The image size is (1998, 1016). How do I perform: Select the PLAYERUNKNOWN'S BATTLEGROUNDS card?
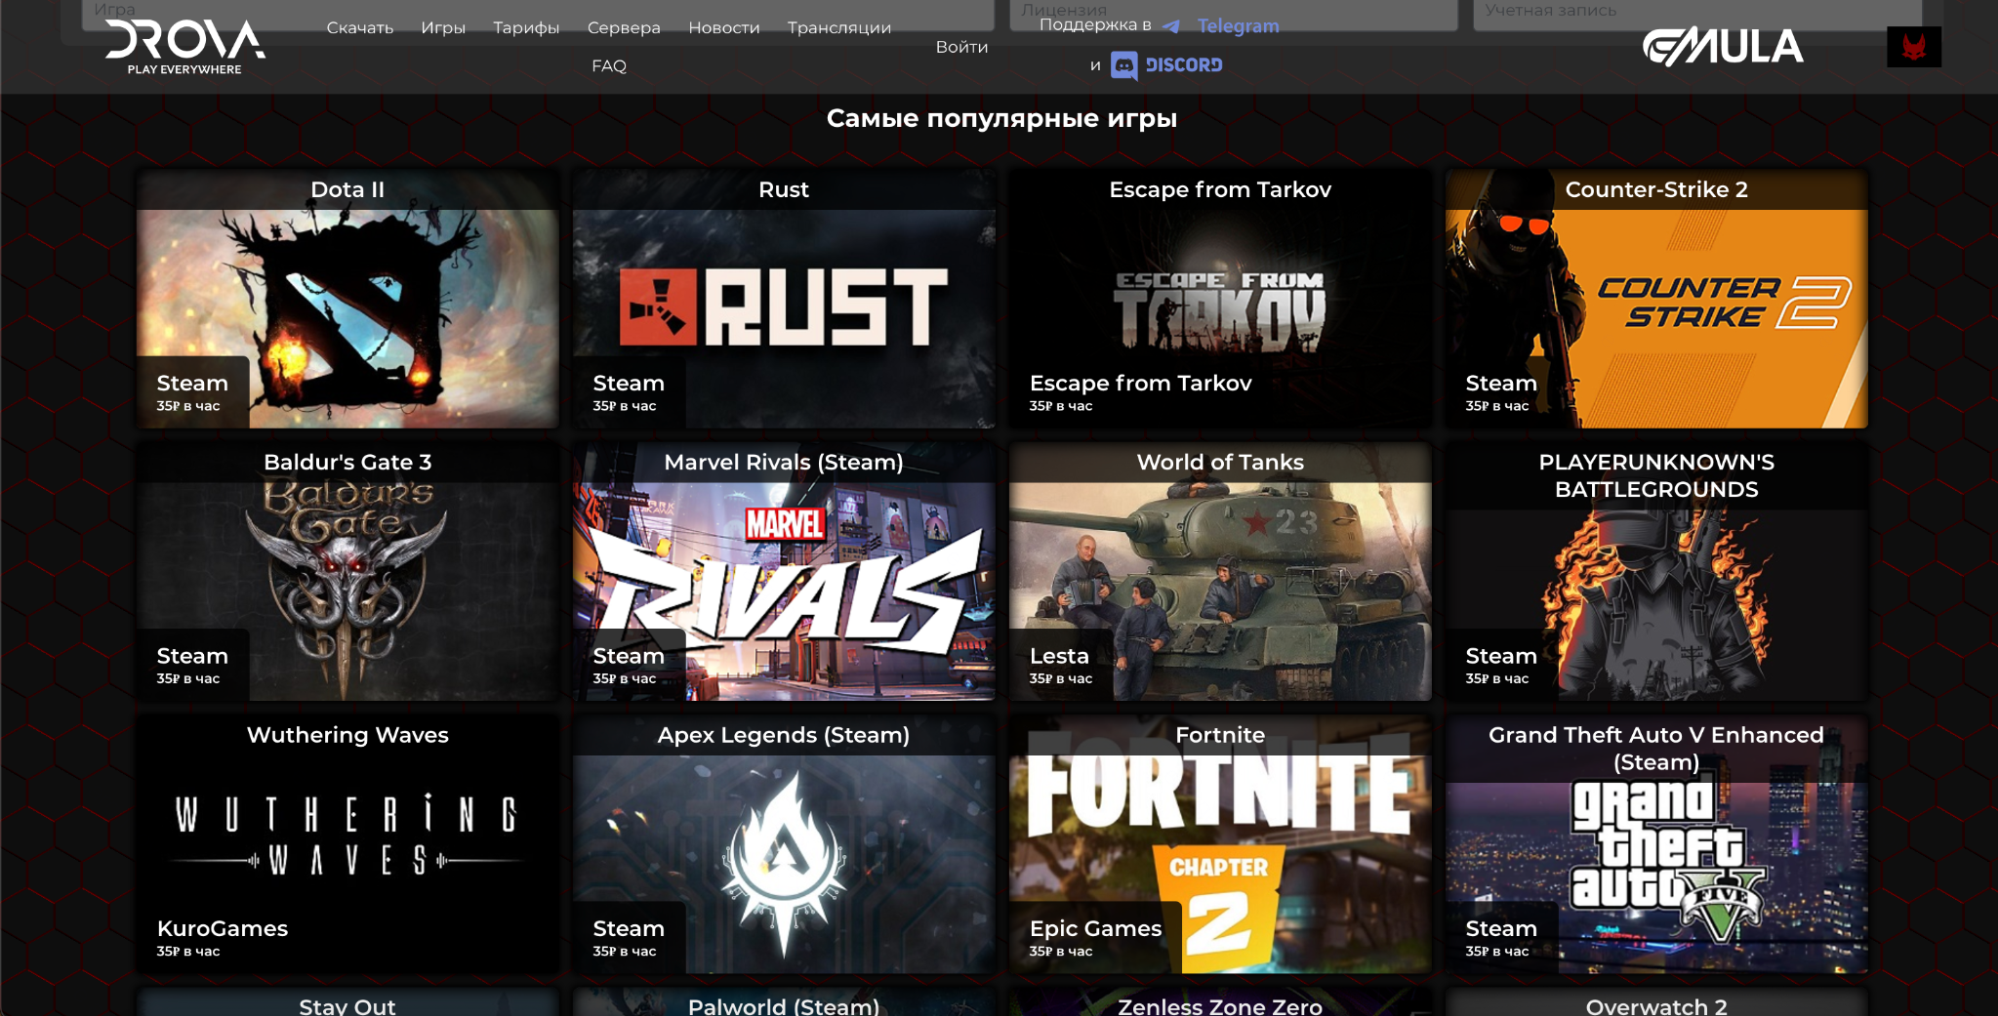[x=1657, y=572]
